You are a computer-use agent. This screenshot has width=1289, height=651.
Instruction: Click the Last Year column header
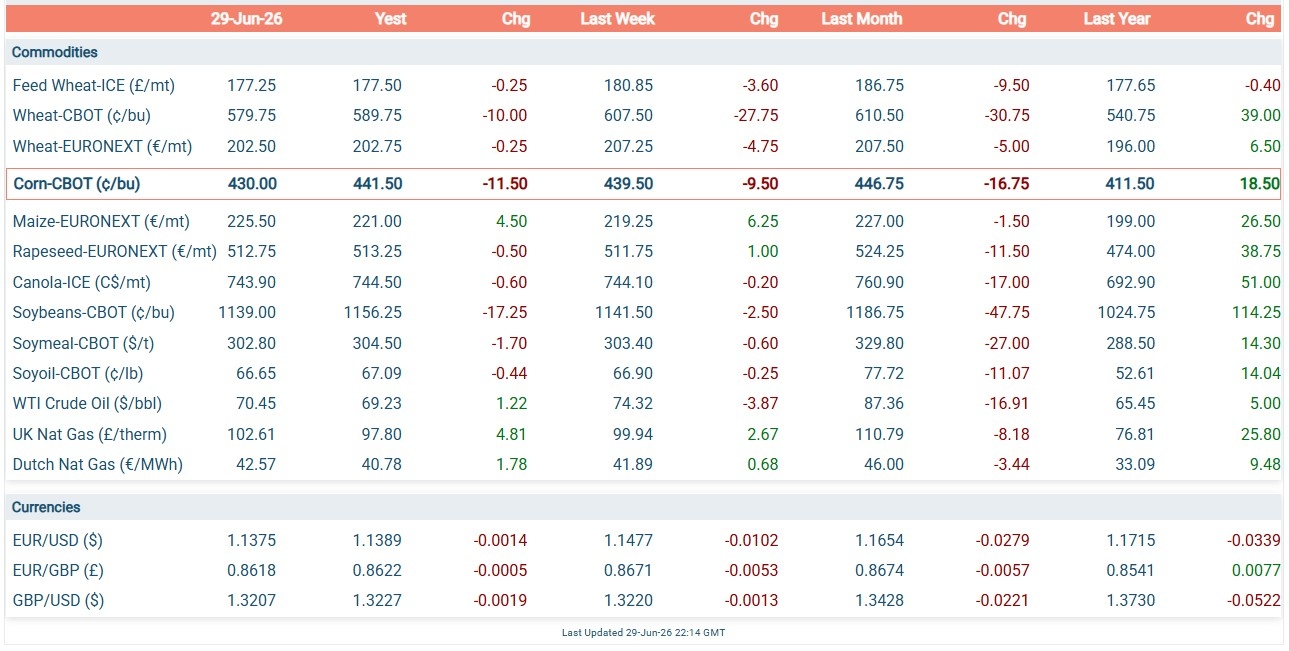click(1116, 19)
